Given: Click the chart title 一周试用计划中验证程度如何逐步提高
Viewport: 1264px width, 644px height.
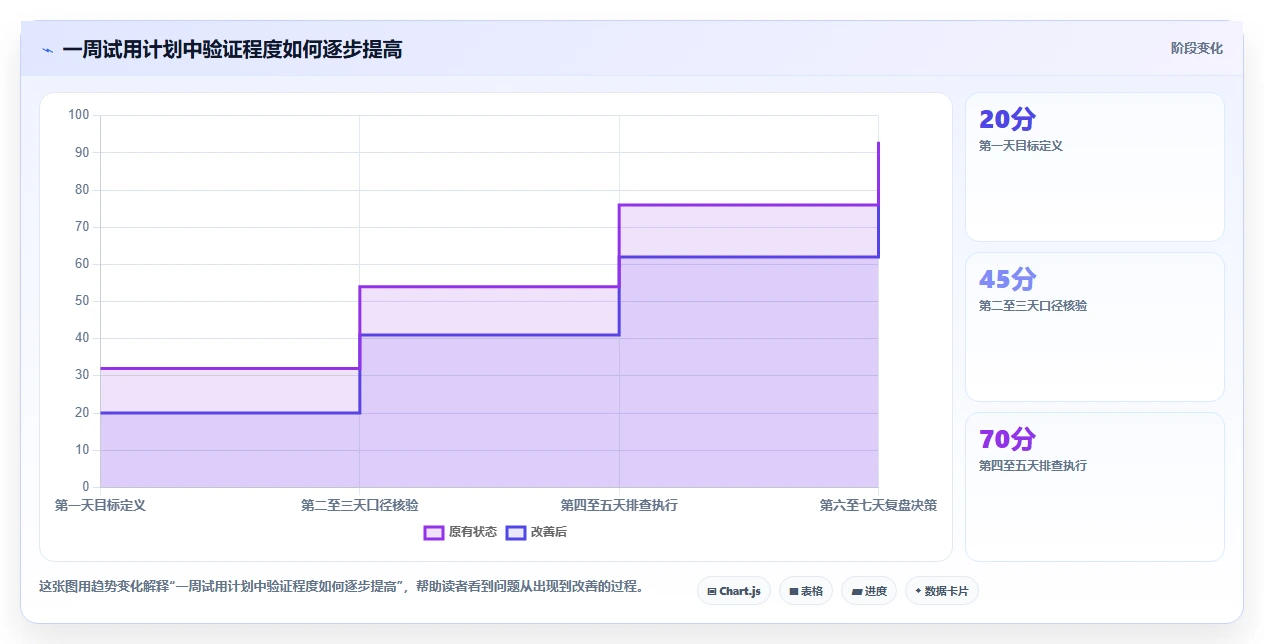Looking at the screenshot, I should 232,49.
